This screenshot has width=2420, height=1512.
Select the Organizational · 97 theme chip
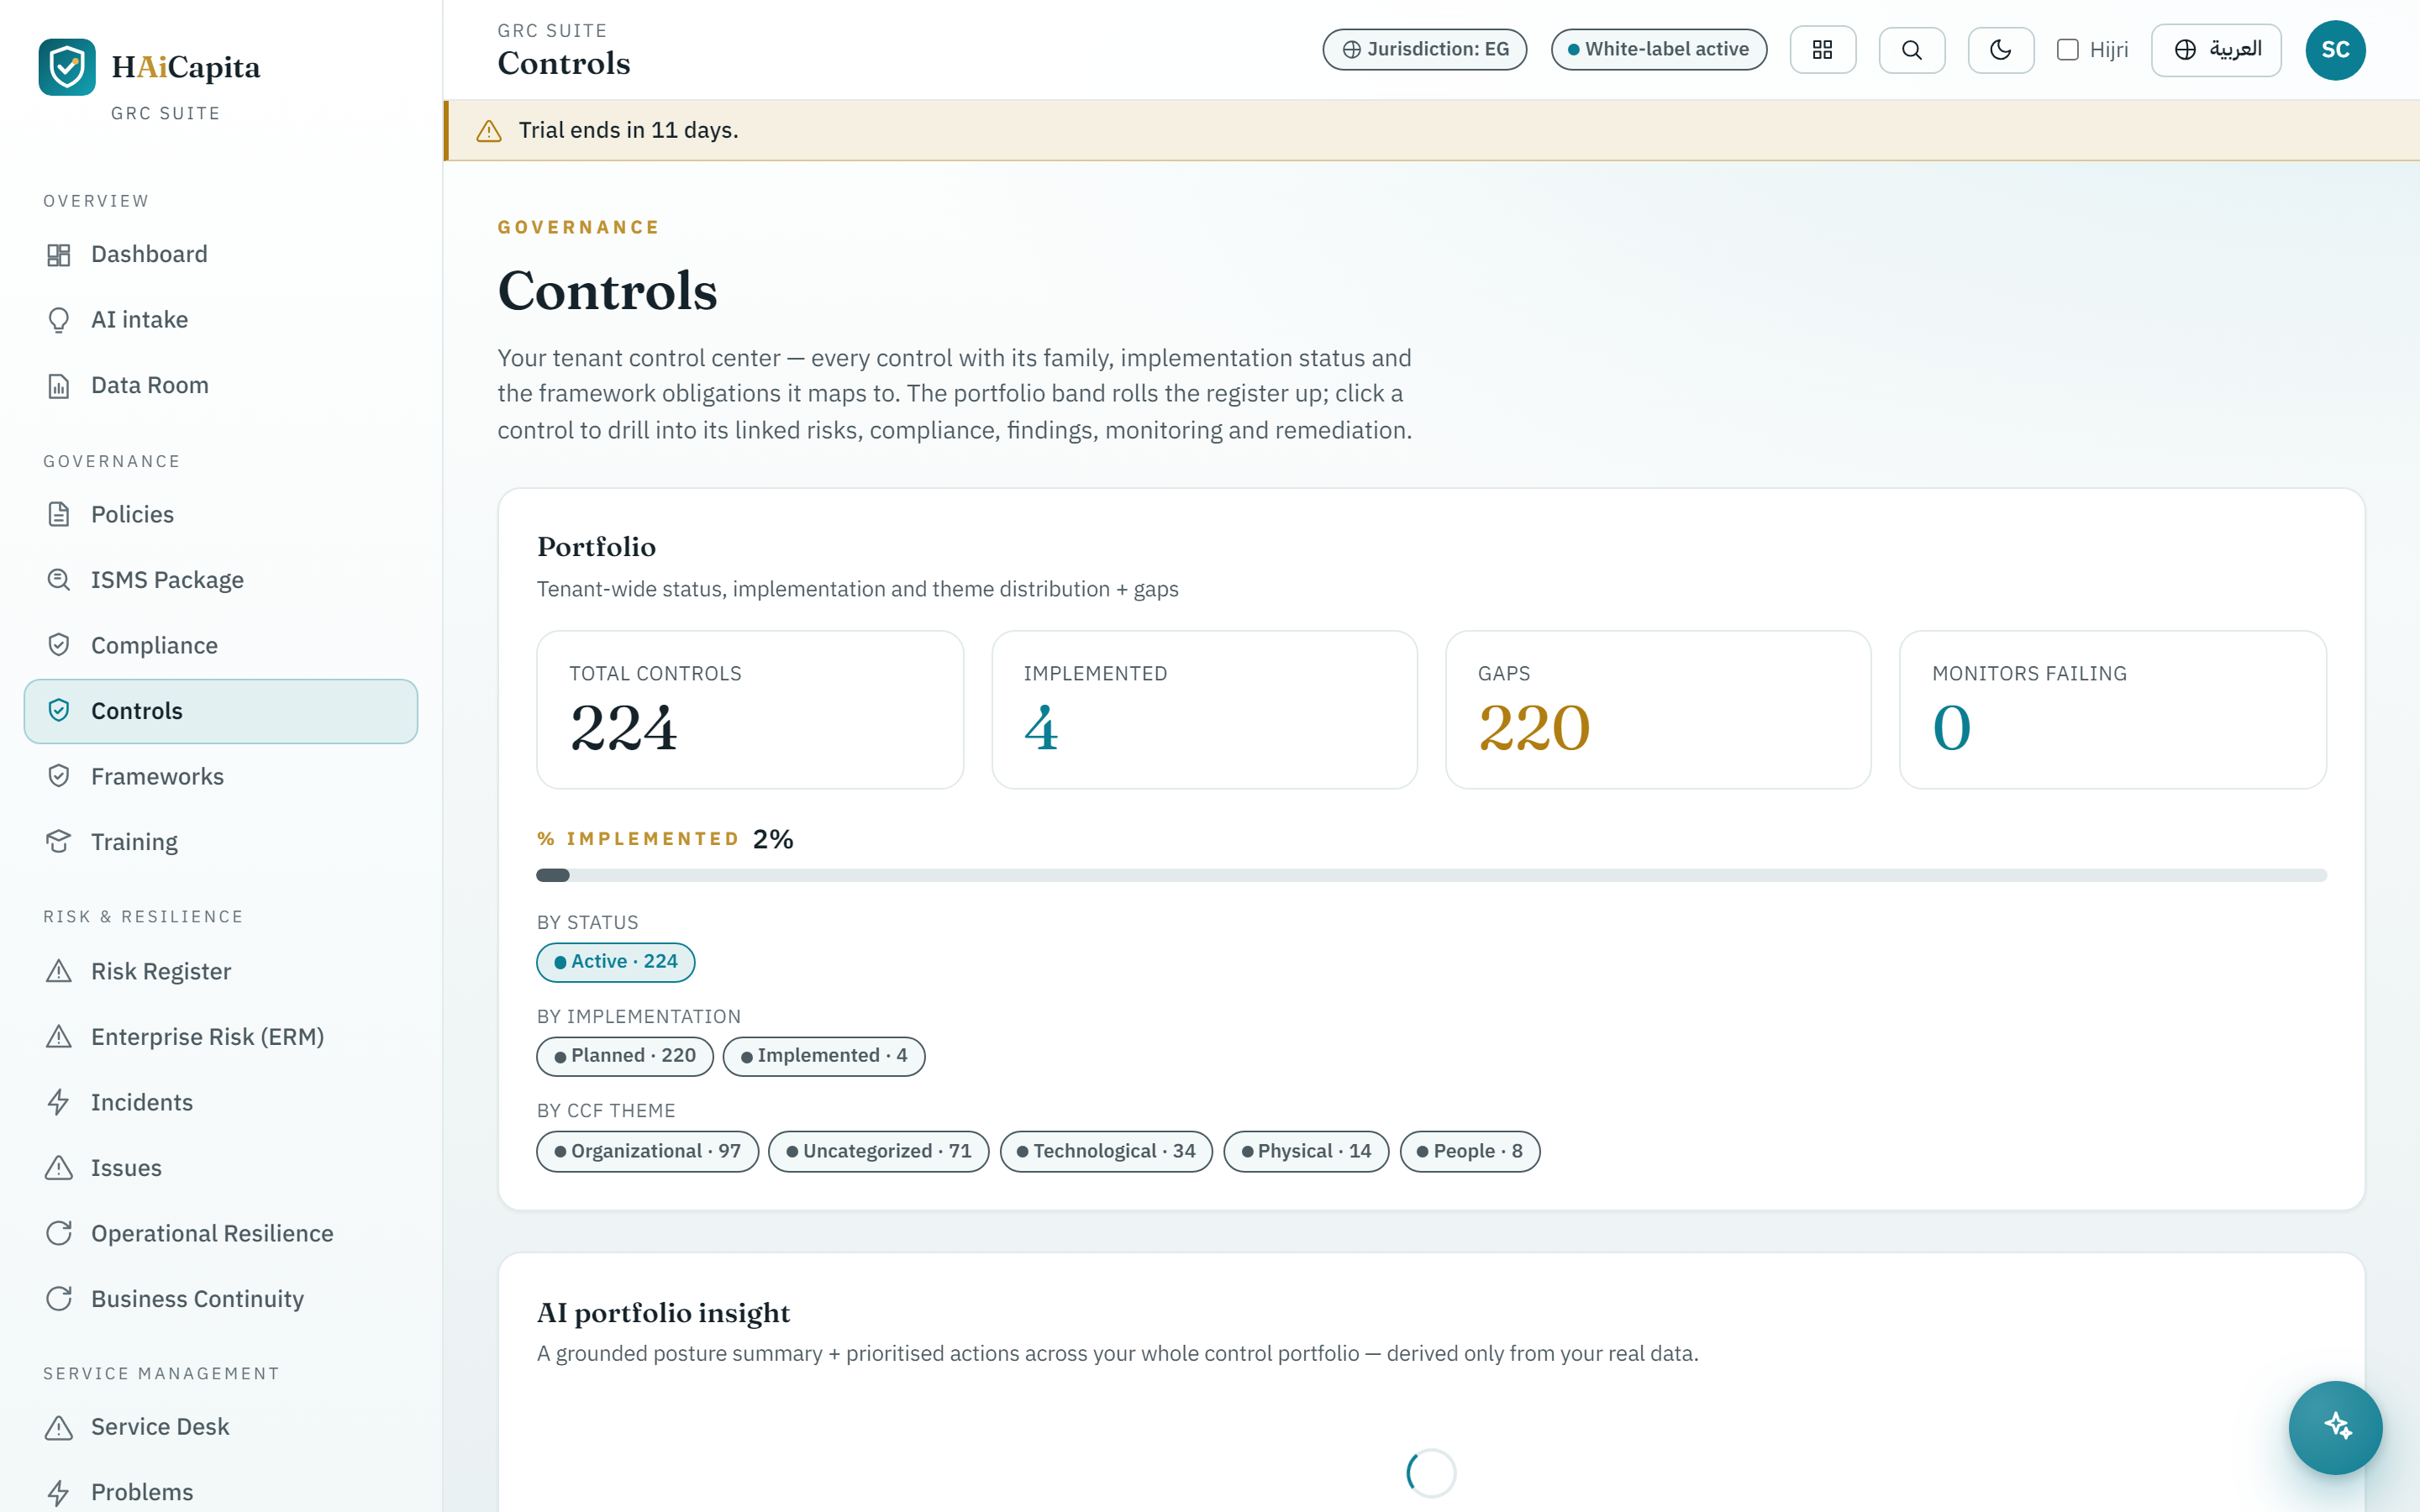tap(648, 1152)
